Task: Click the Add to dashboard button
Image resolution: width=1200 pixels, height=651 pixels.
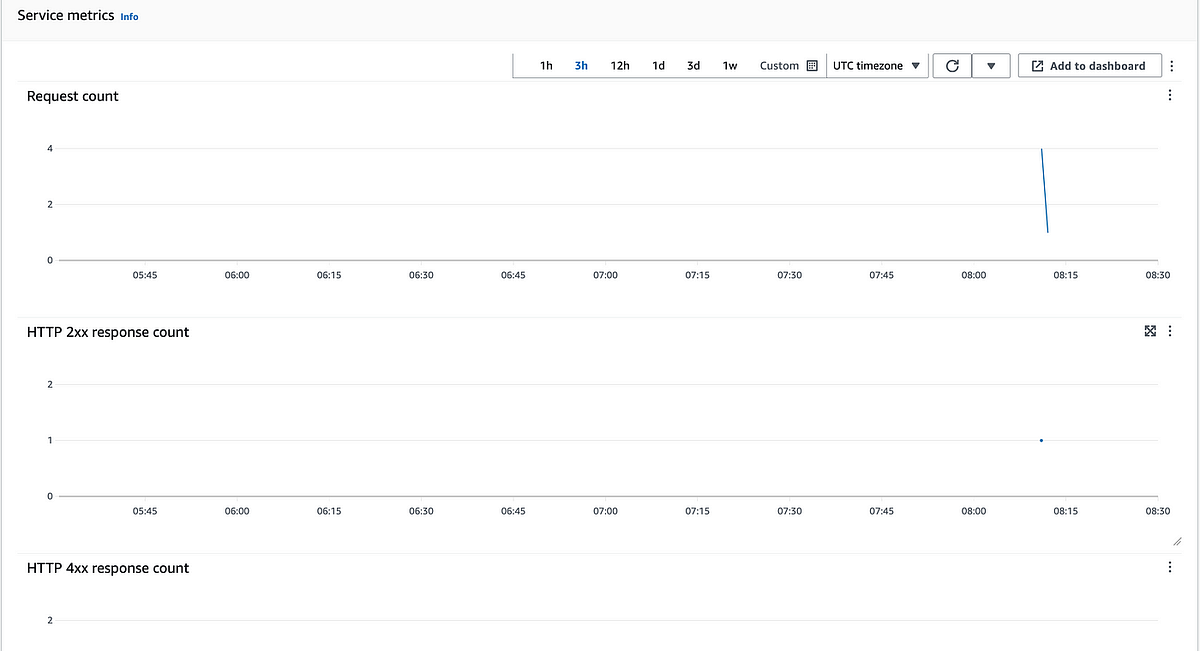Action: click(1089, 65)
